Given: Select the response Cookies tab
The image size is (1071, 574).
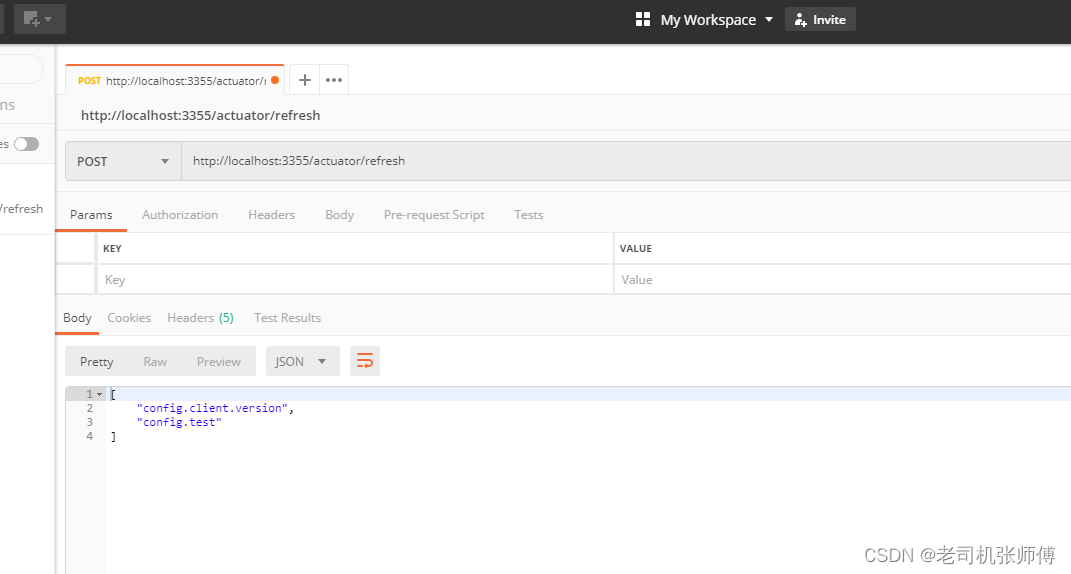Looking at the screenshot, I should [x=129, y=318].
